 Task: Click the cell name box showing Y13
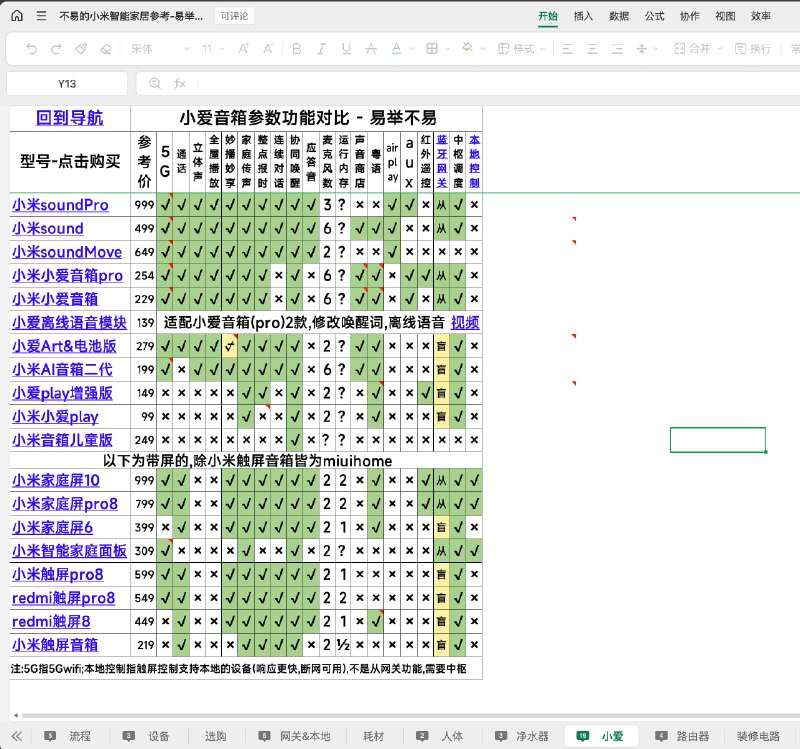67,84
